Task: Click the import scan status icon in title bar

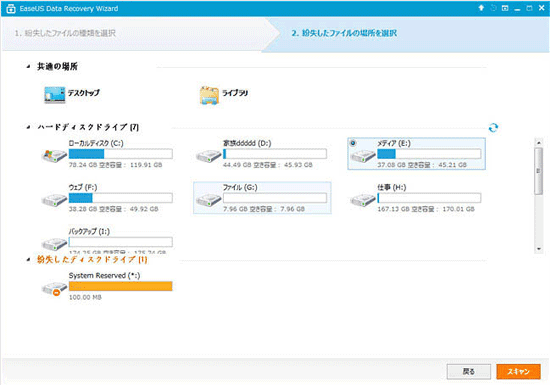Action: tap(494, 8)
